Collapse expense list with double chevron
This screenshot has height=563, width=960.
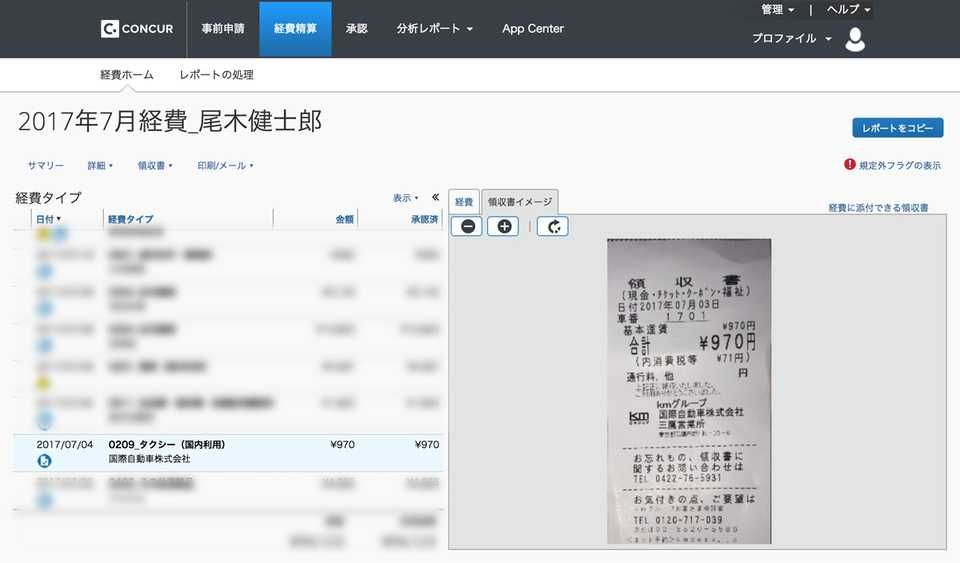click(x=435, y=197)
